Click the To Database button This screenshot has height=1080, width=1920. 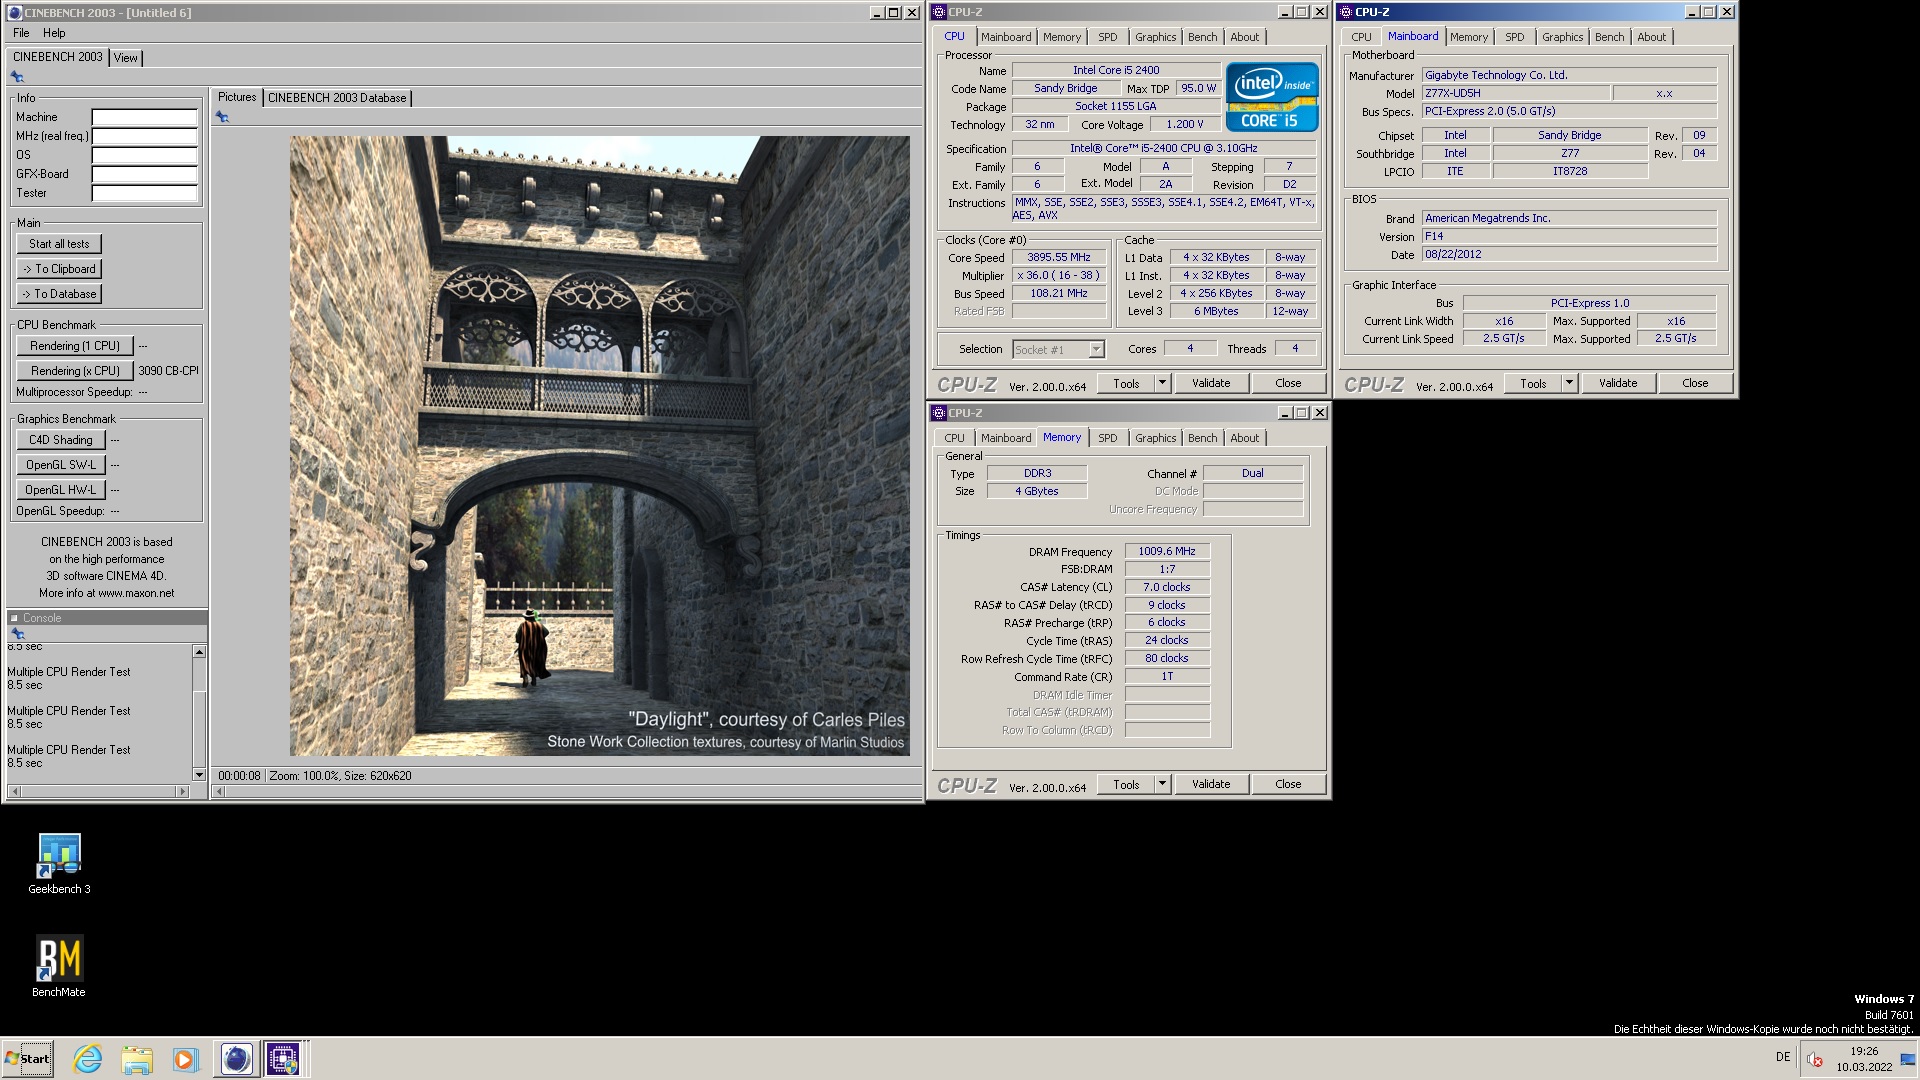pyautogui.click(x=59, y=294)
